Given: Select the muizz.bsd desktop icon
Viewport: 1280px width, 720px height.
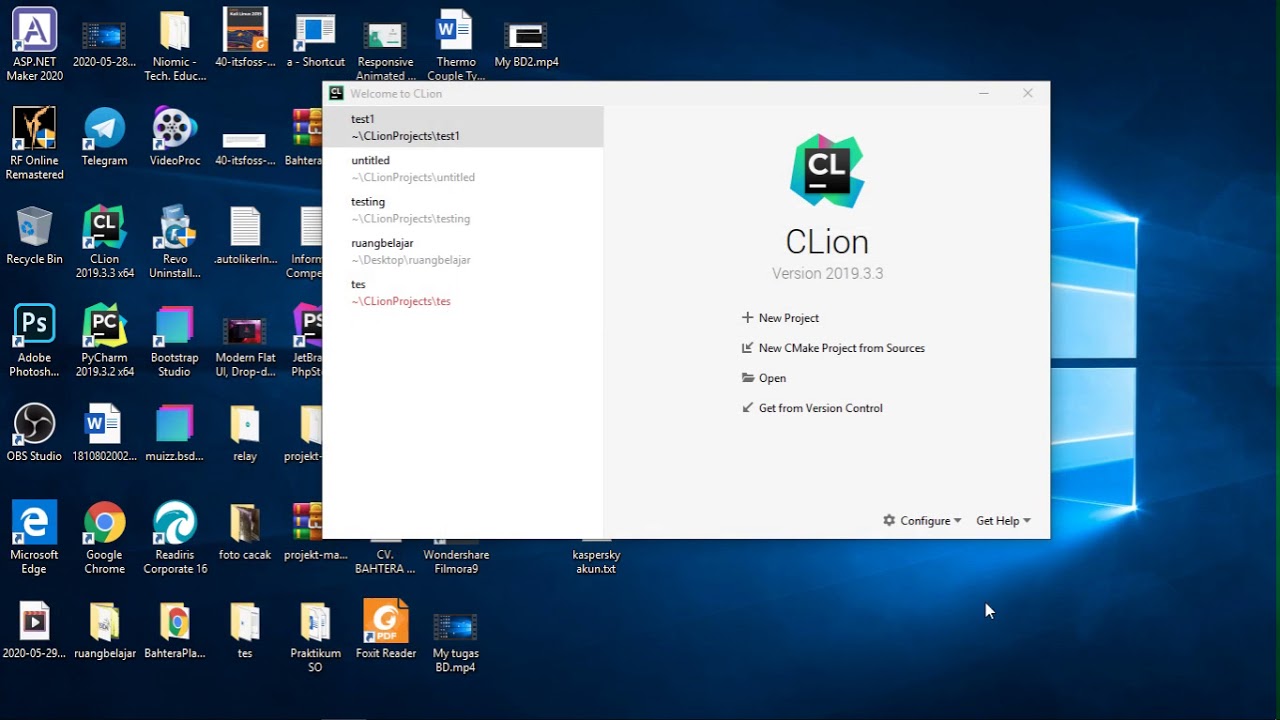Looking at the screenshot, I should [x=174, y=433].
